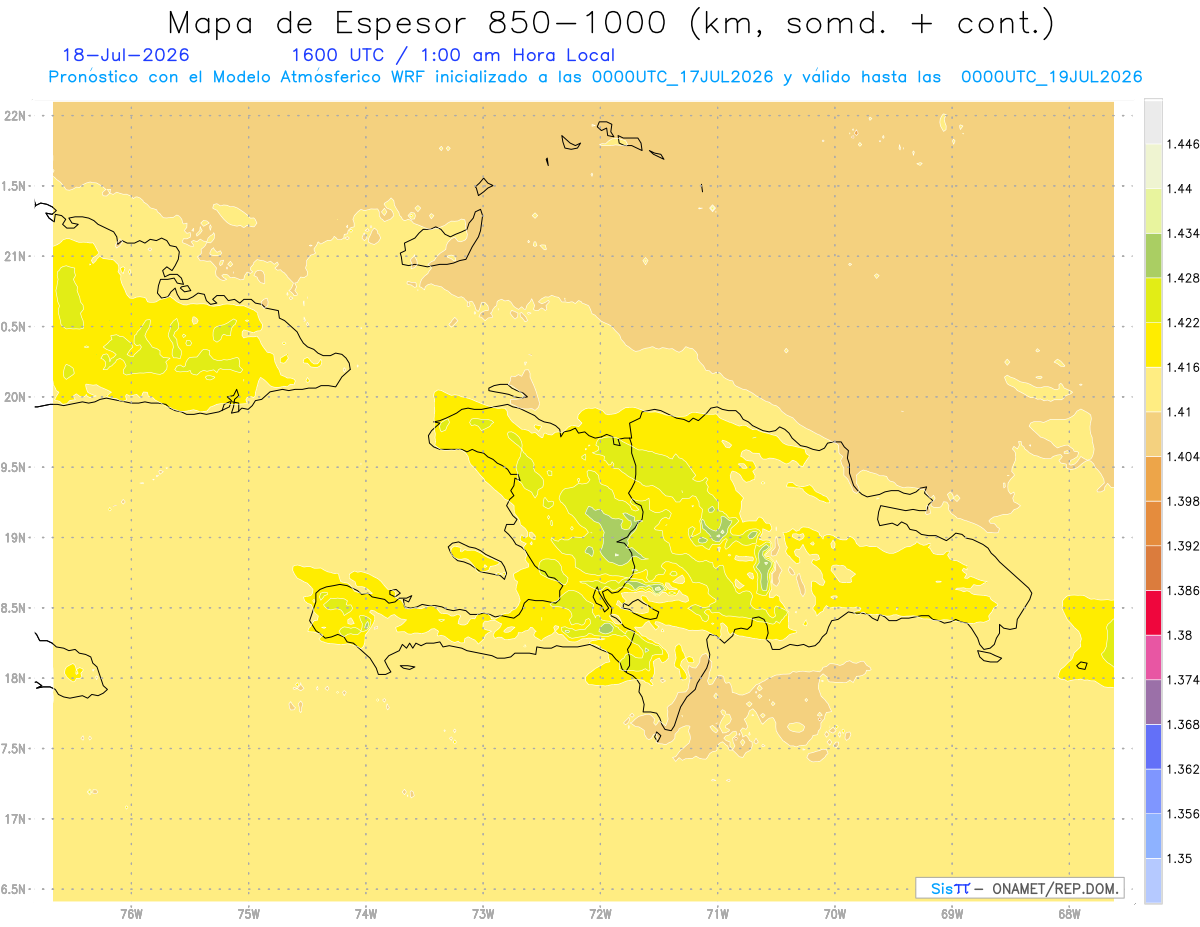The image size is (1200, 927).
Task: Click the legend value '1.422'
Action: 1184,323
